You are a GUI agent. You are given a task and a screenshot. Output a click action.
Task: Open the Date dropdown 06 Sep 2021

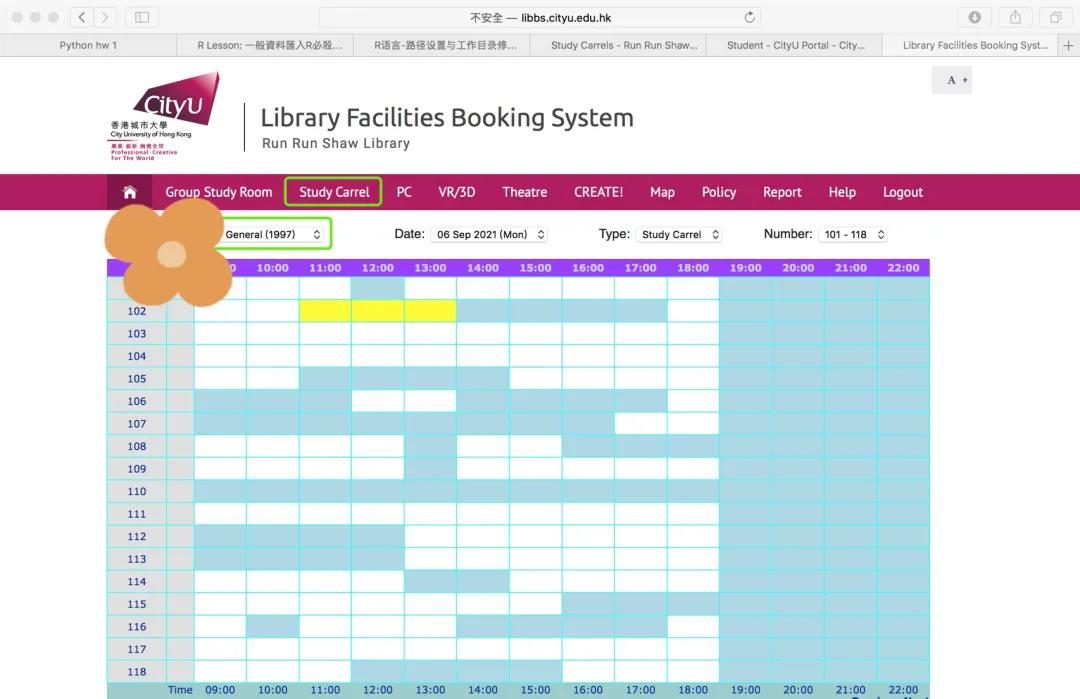(490, 234)
